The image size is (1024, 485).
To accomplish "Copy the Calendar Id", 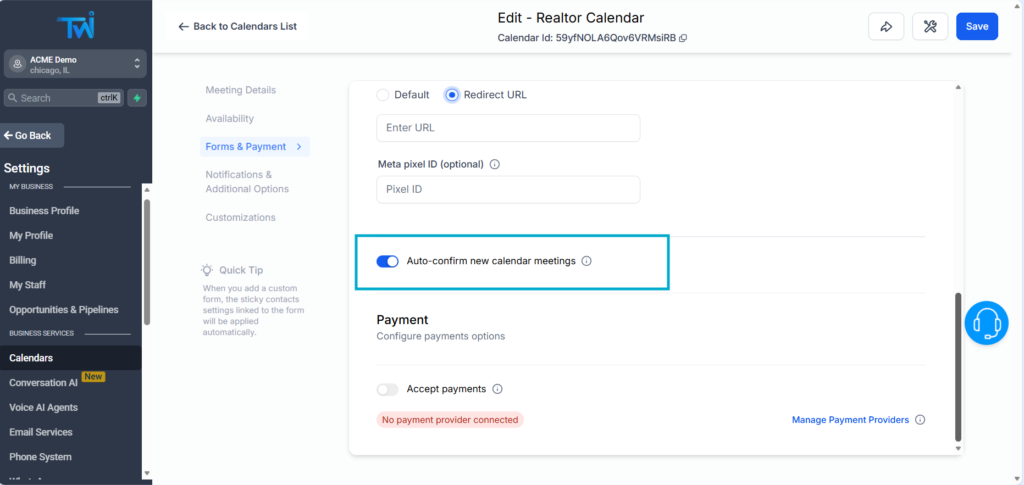I will [x=683, y=38].
